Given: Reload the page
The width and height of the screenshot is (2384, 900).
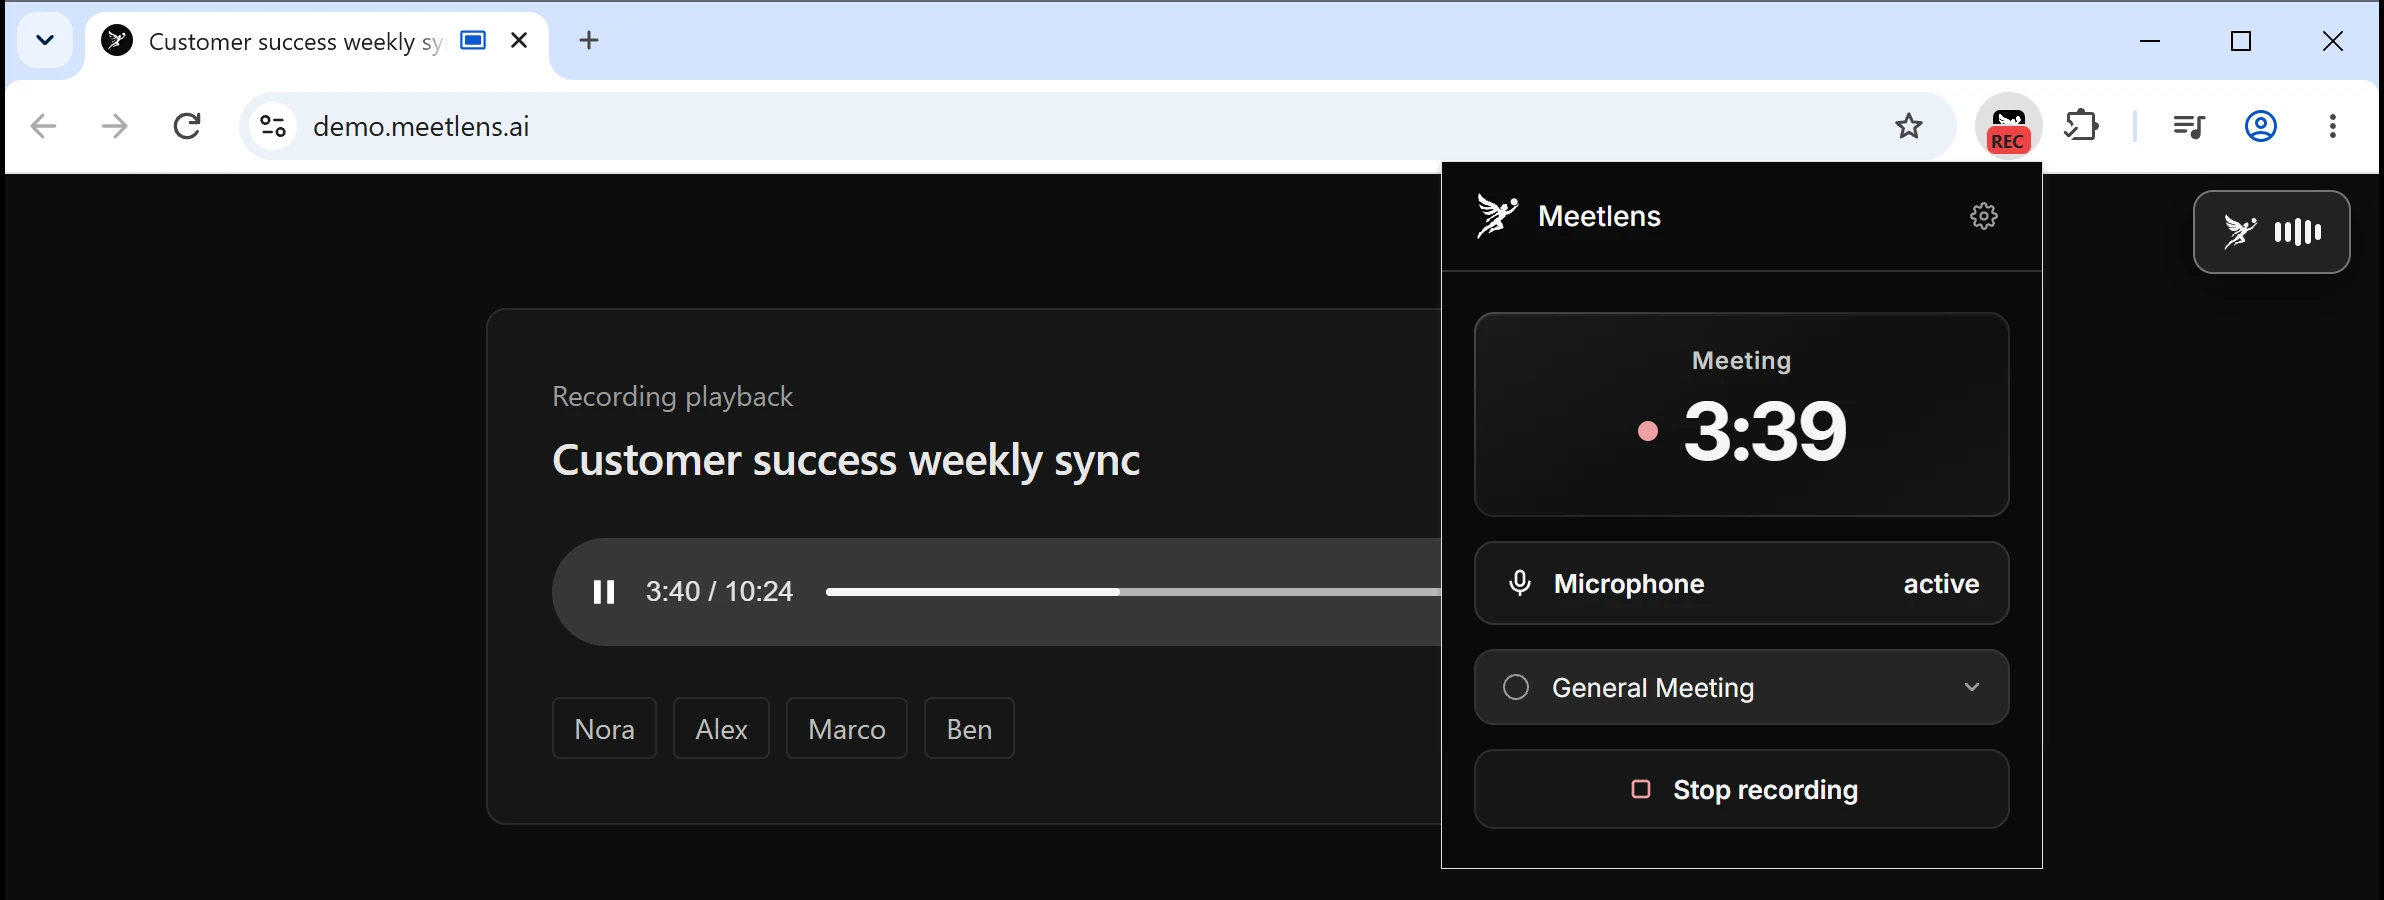Looking at the screenshot, I should (x=187, y=126).
